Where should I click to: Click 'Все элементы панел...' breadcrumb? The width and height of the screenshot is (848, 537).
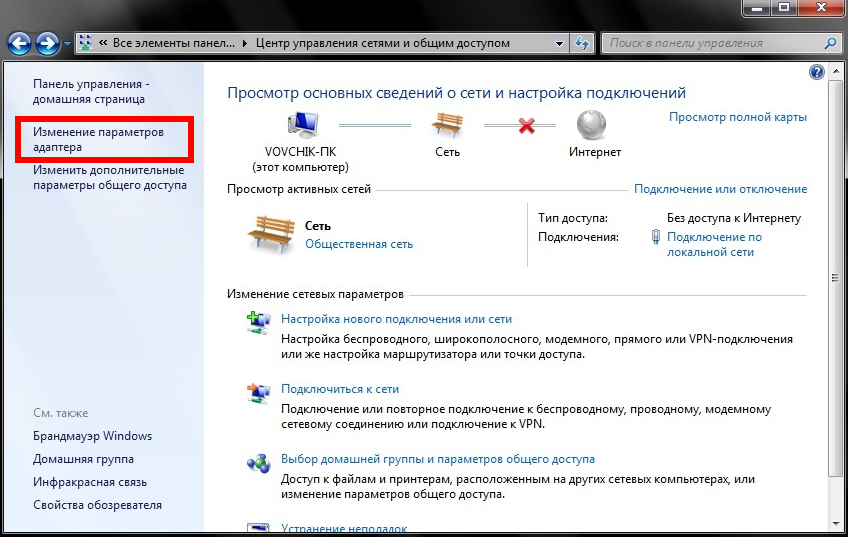[174, 43]
